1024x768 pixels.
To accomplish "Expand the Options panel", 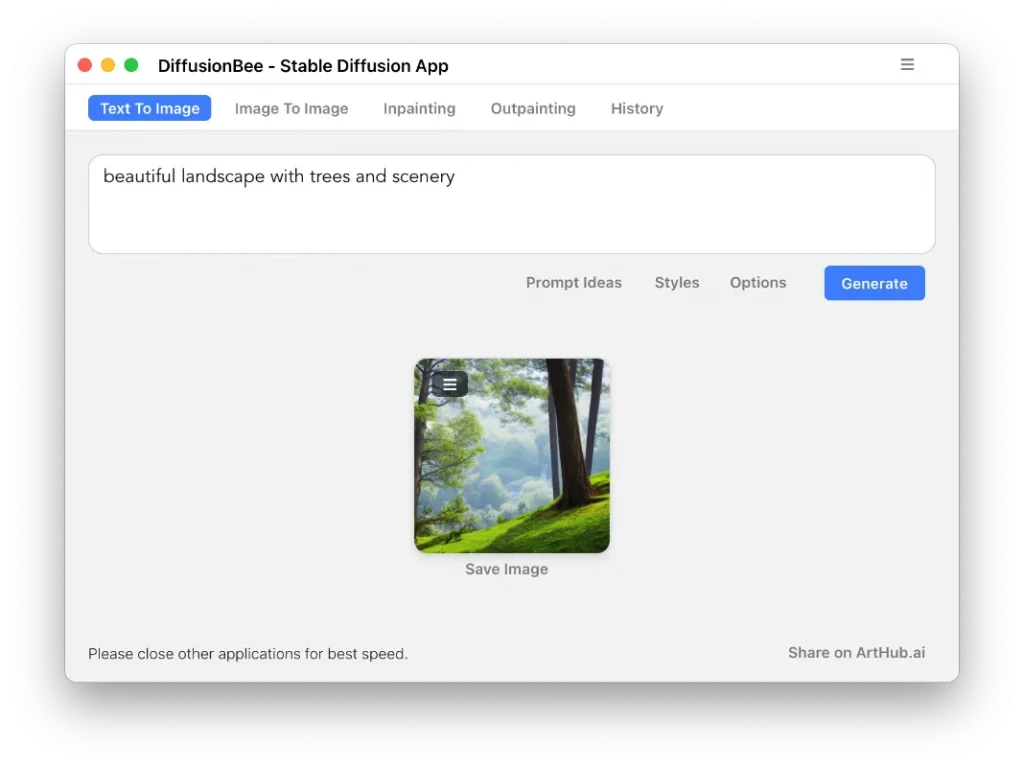I will point(758,283).
